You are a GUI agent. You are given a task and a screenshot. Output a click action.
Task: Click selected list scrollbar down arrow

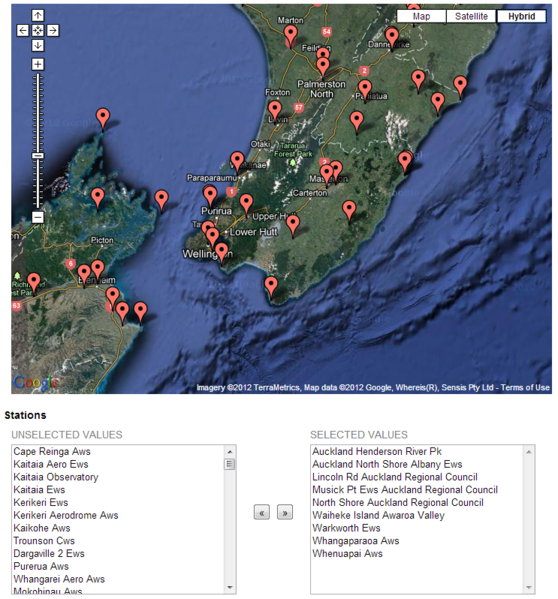529,588
